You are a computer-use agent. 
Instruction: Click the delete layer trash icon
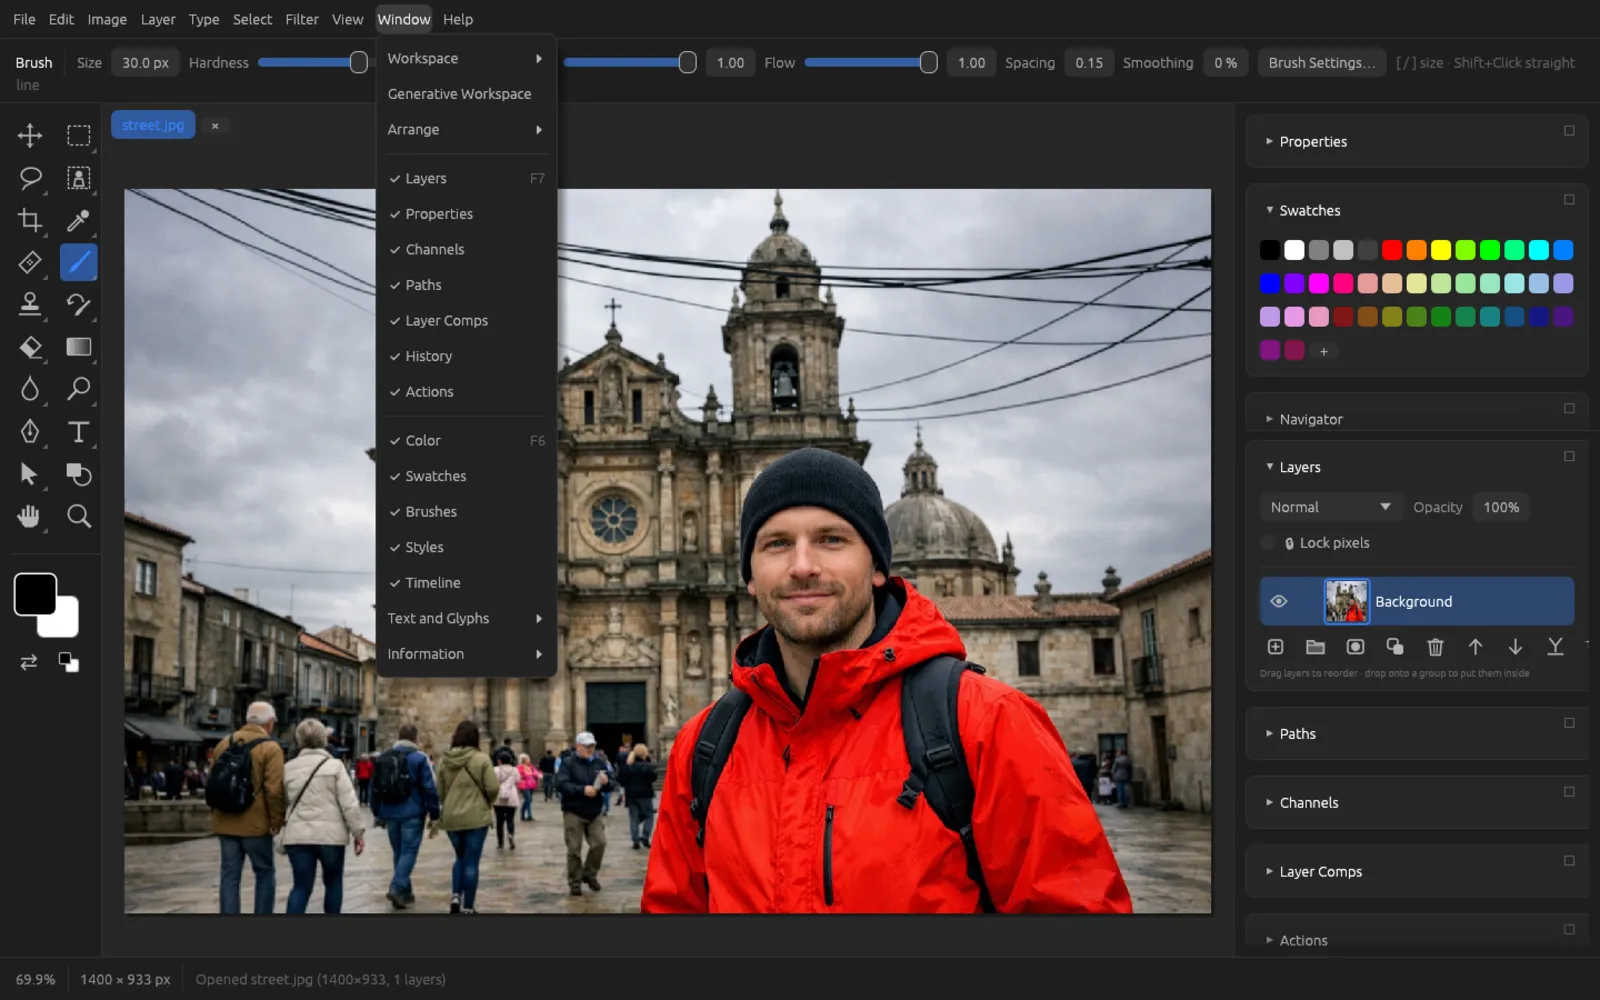coord(1435,647)
